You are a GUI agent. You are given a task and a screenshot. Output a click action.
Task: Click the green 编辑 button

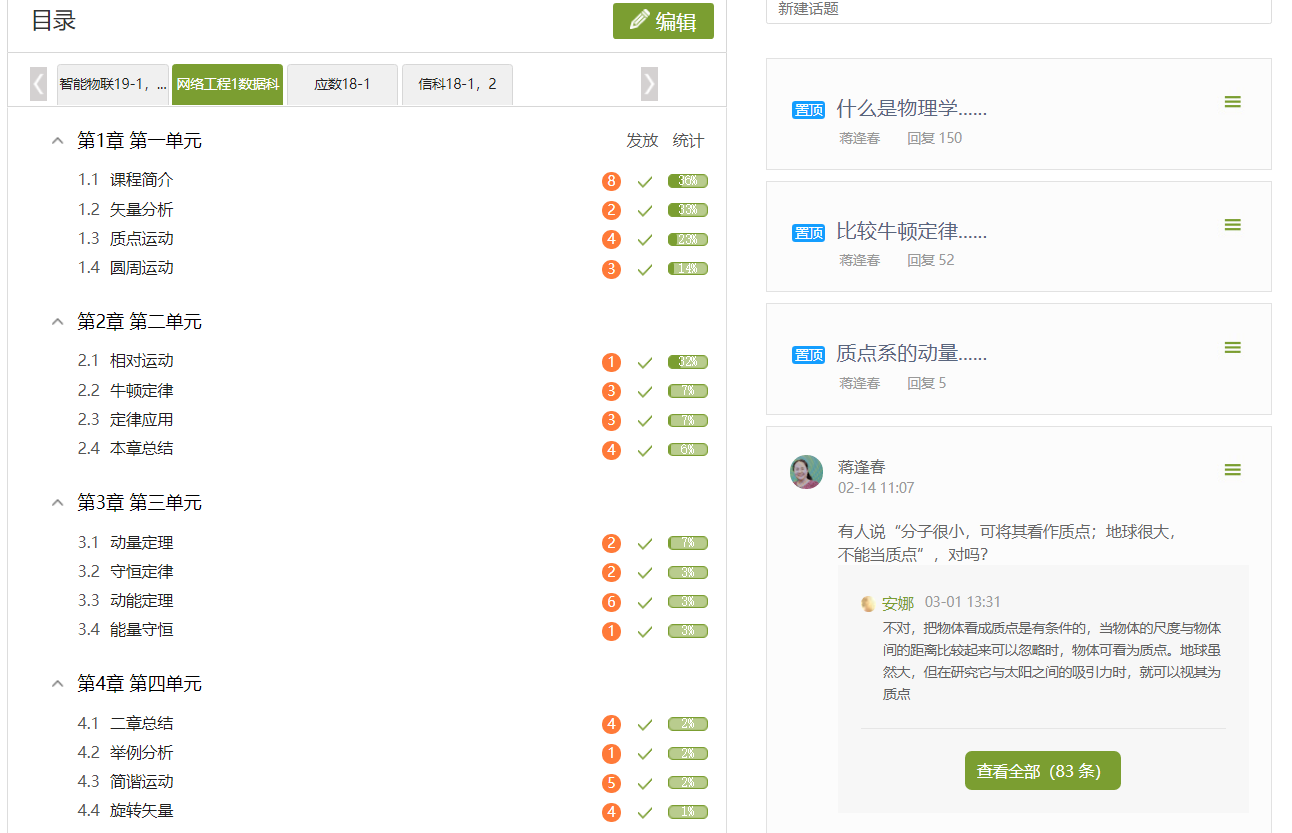coord(663,21)
